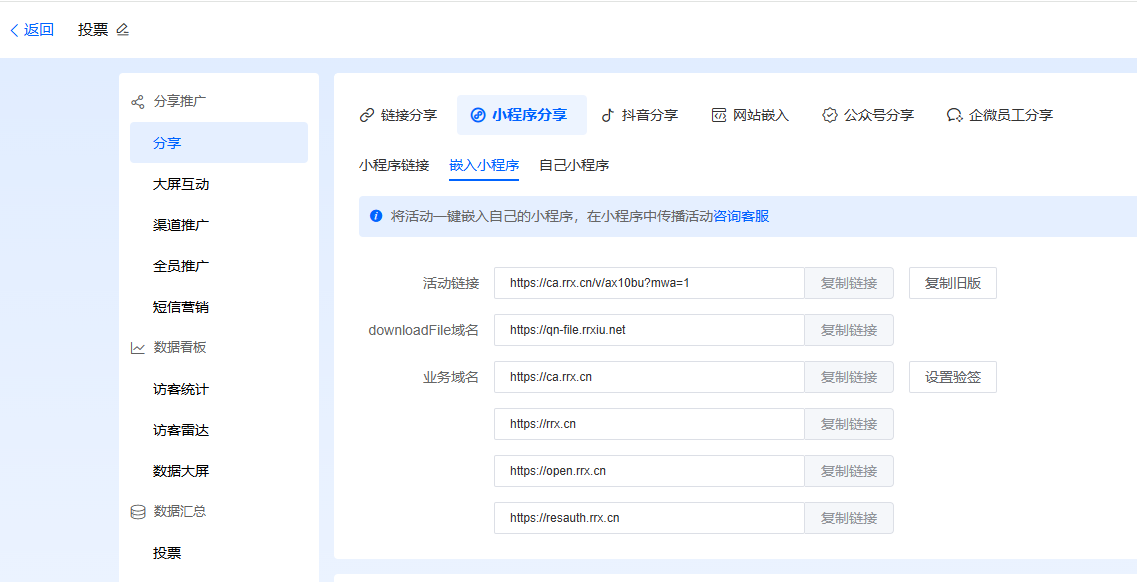Select the 小程序分享 tab

coord(520,115)
